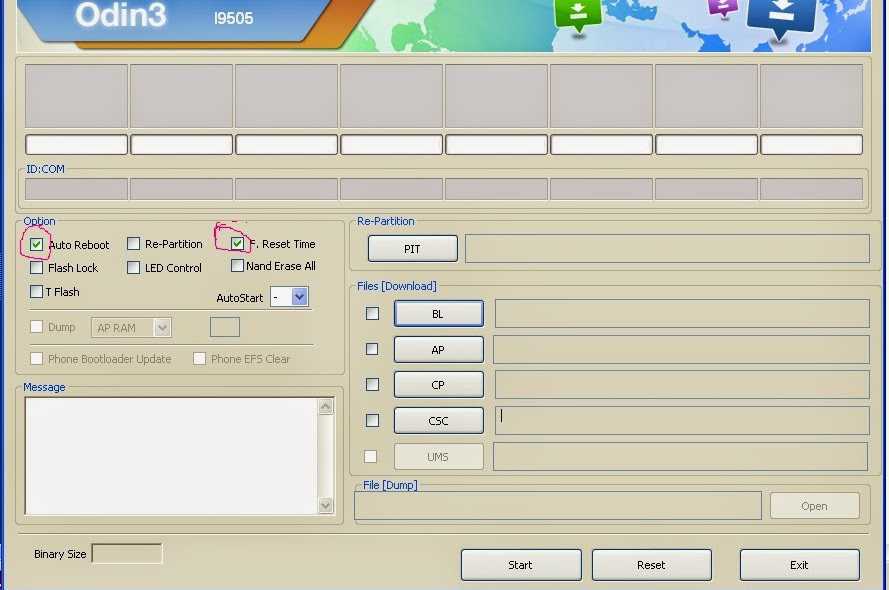The image size is (889, 590).
Task: Open the AutoStart dropdown
Action: coord(289,296)
